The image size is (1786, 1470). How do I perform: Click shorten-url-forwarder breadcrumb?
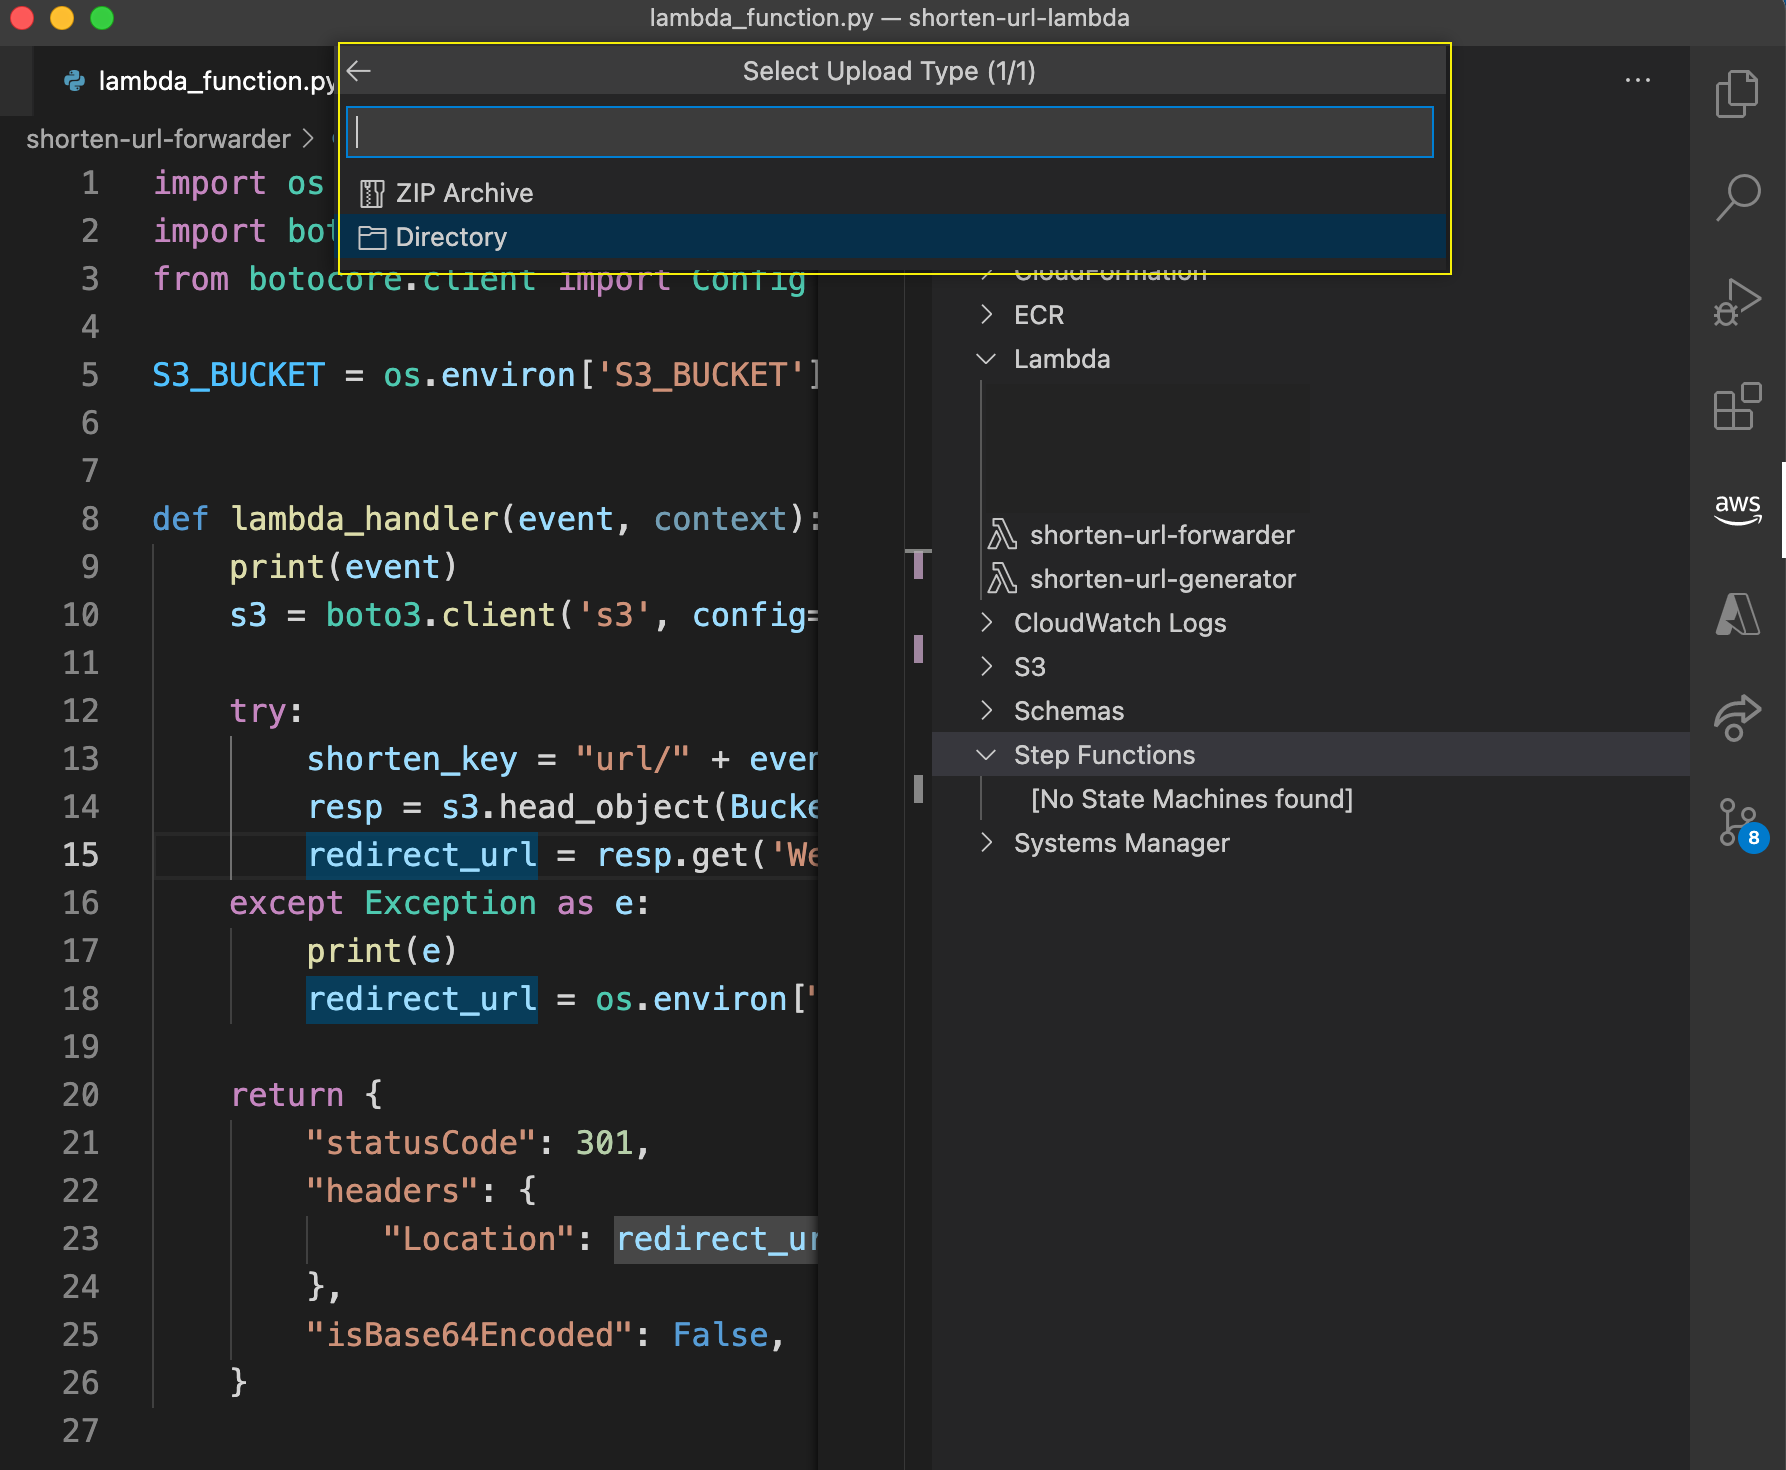[x=158, y=139]
